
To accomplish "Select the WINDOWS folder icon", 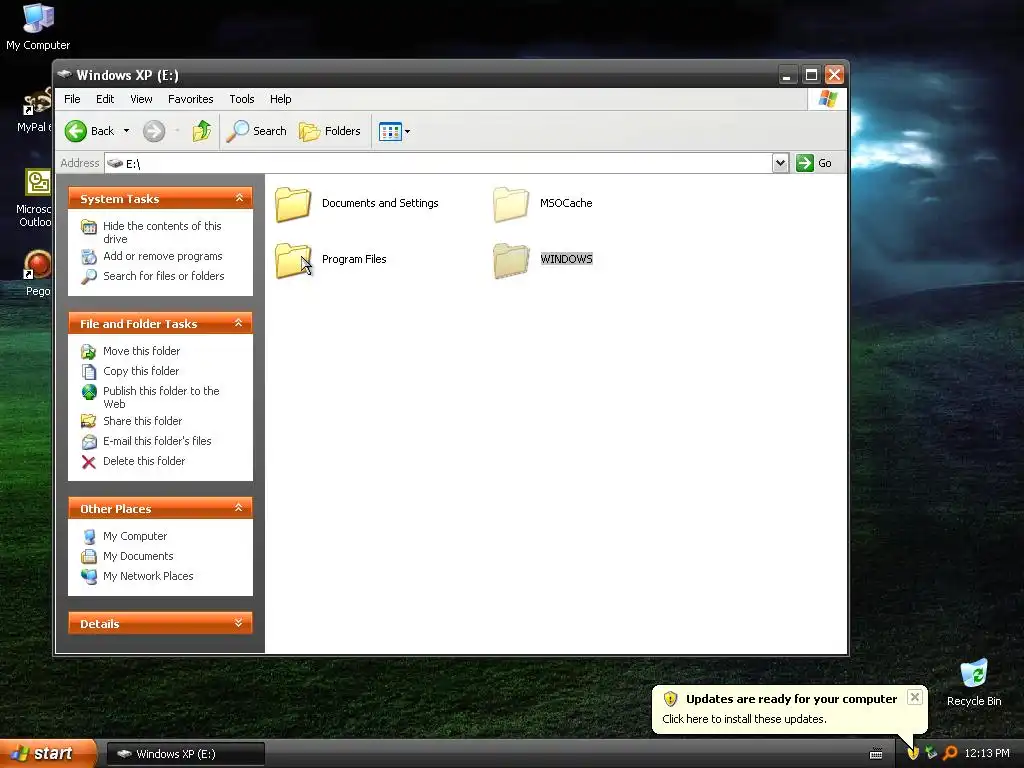I will coord(511,260).
